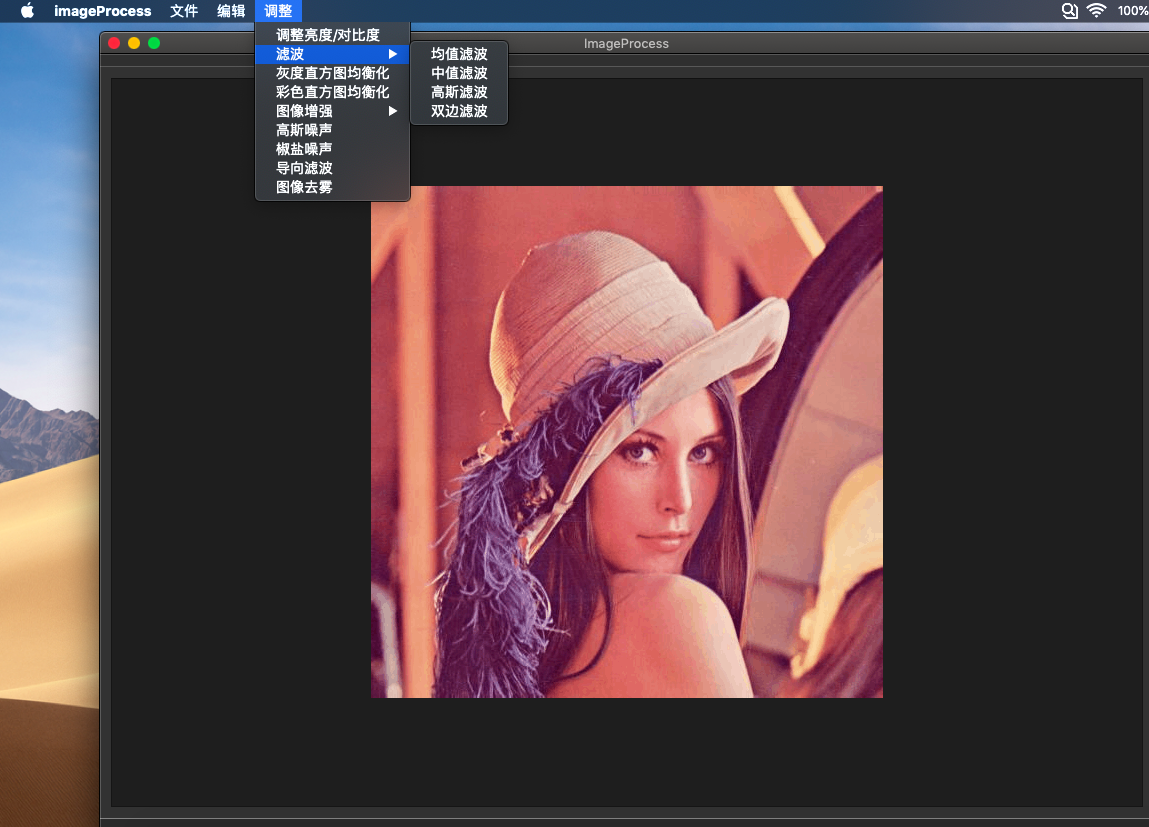Add 高斯噪声 to the image
This screenshot has height=827, width=1149.
(x=333, y=130)
